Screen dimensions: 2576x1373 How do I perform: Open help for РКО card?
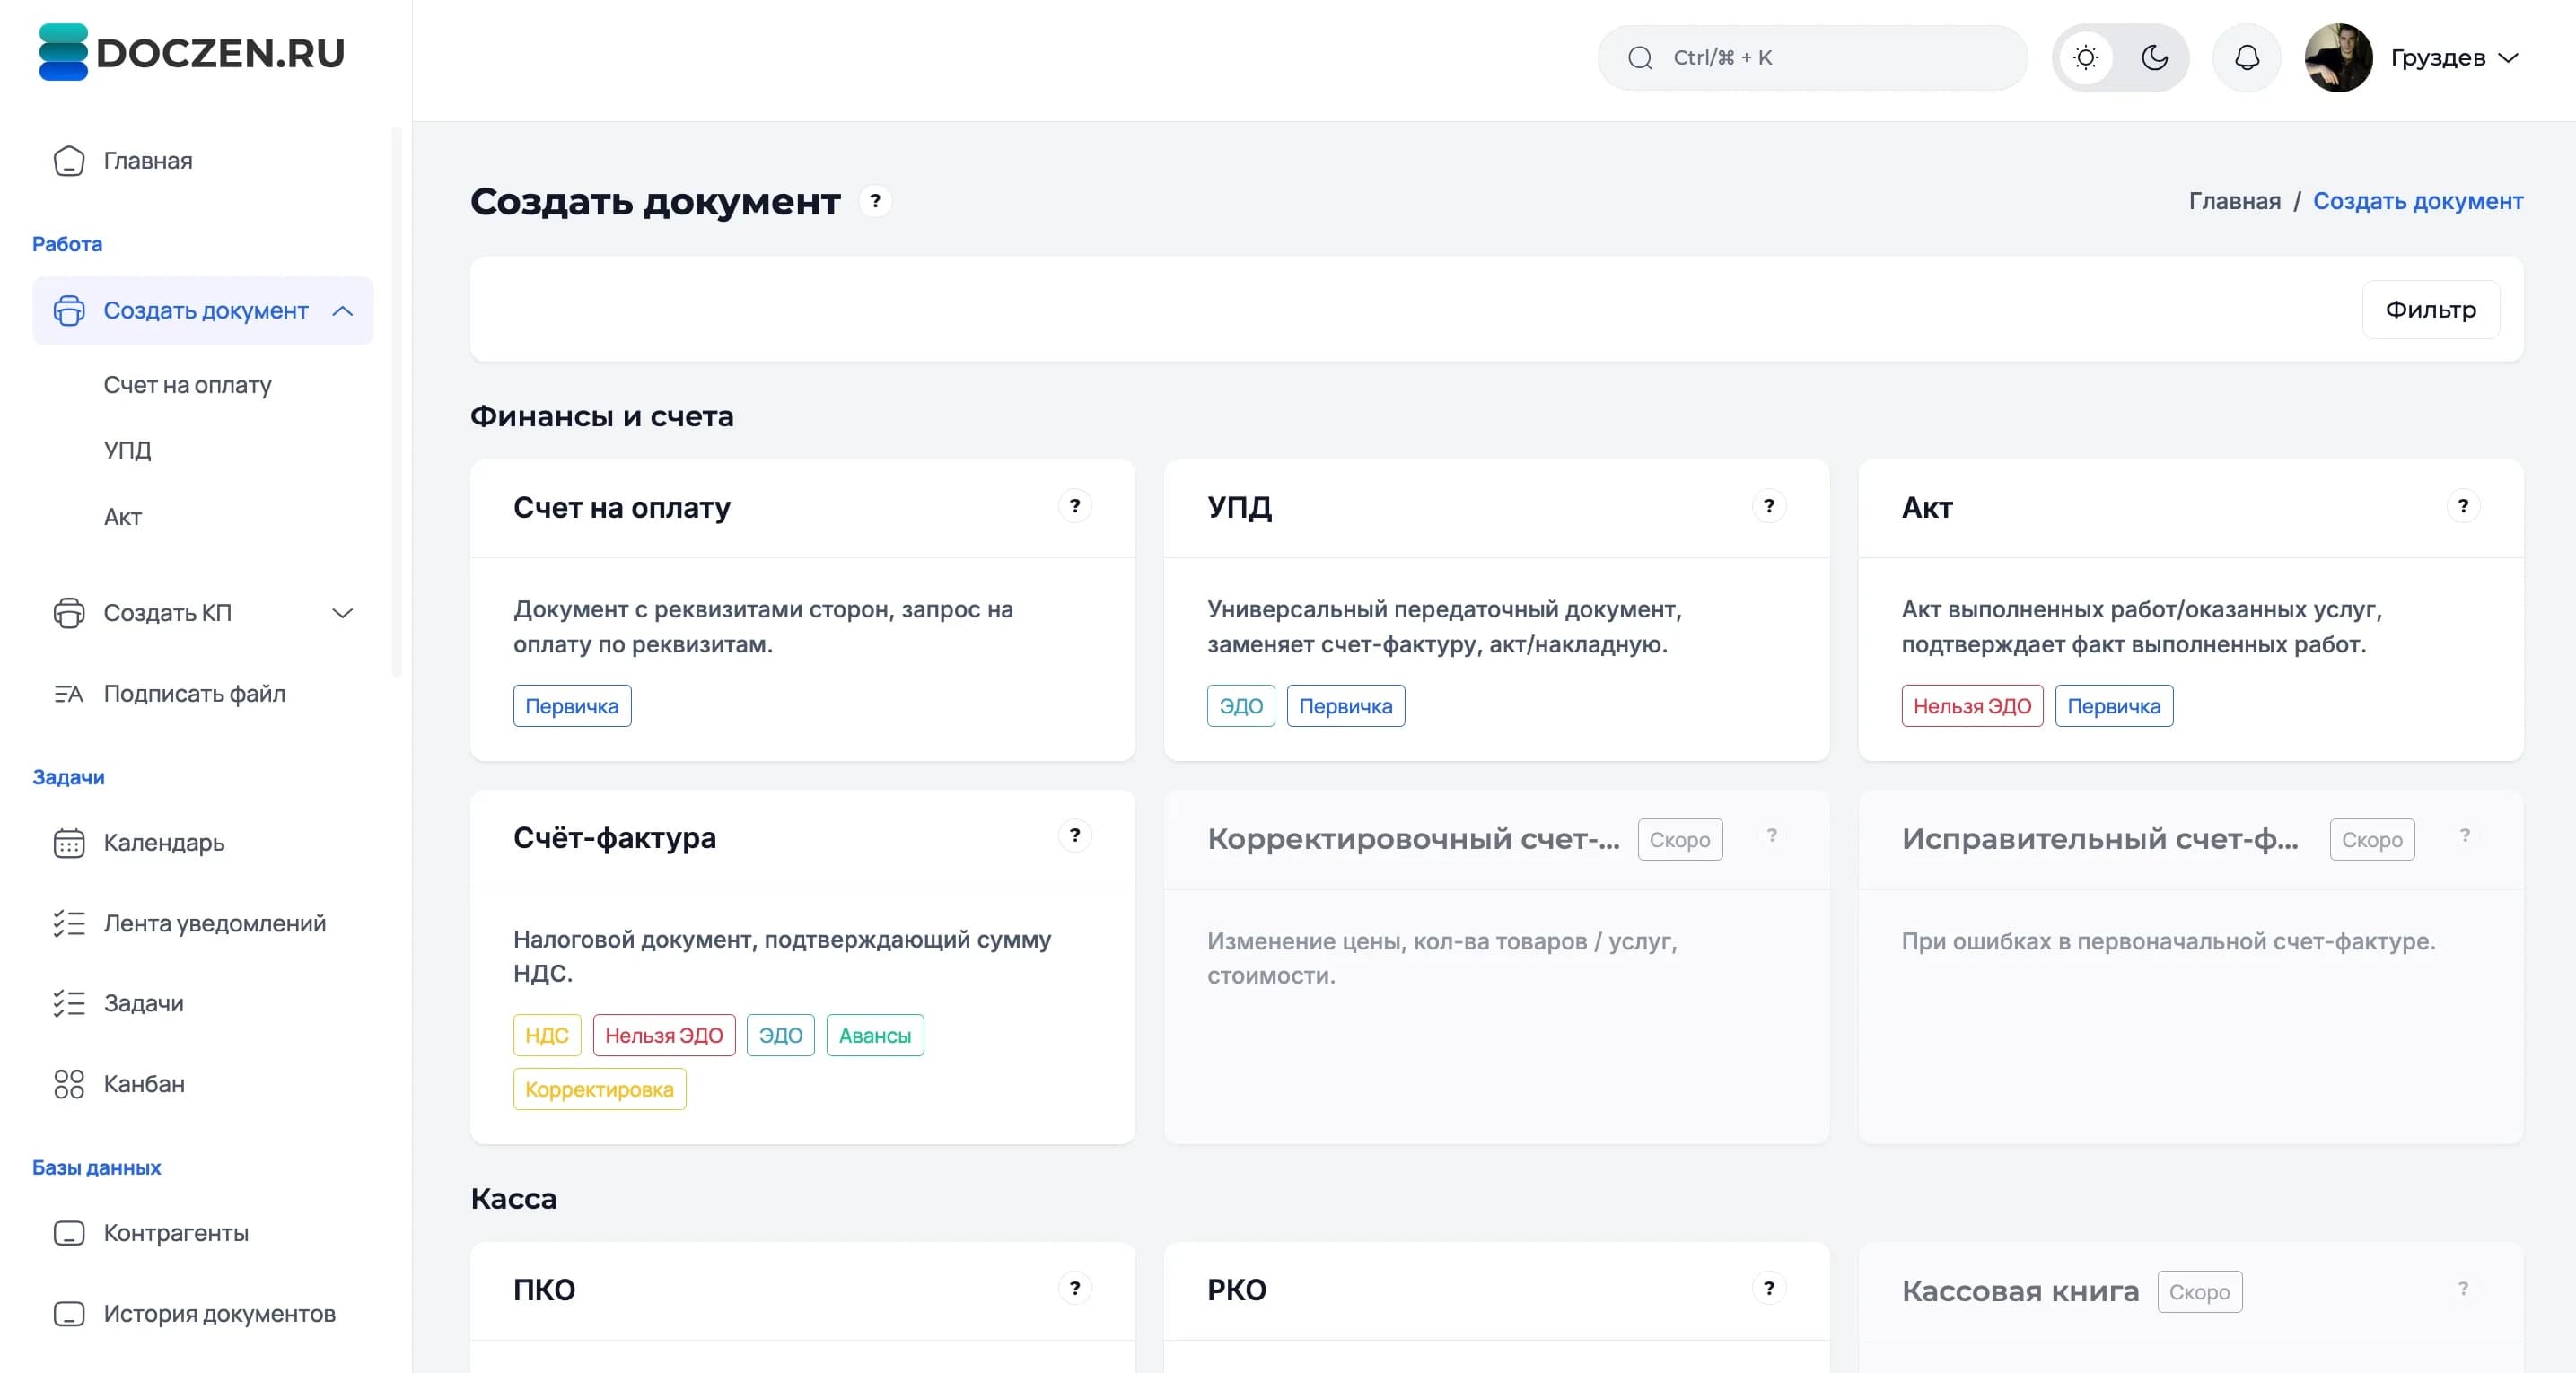tap(1769, 1288)
